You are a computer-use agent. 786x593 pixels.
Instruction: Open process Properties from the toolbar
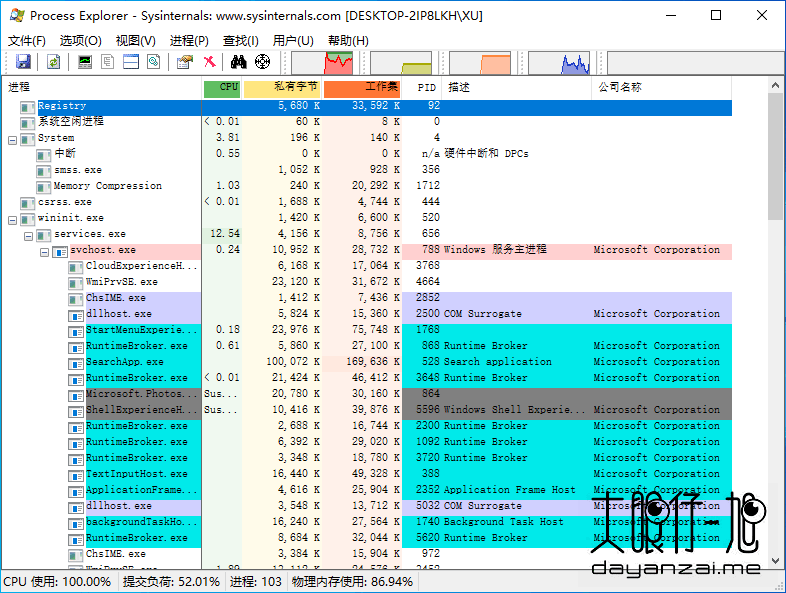pyautogui.click(x=184, y=62)
